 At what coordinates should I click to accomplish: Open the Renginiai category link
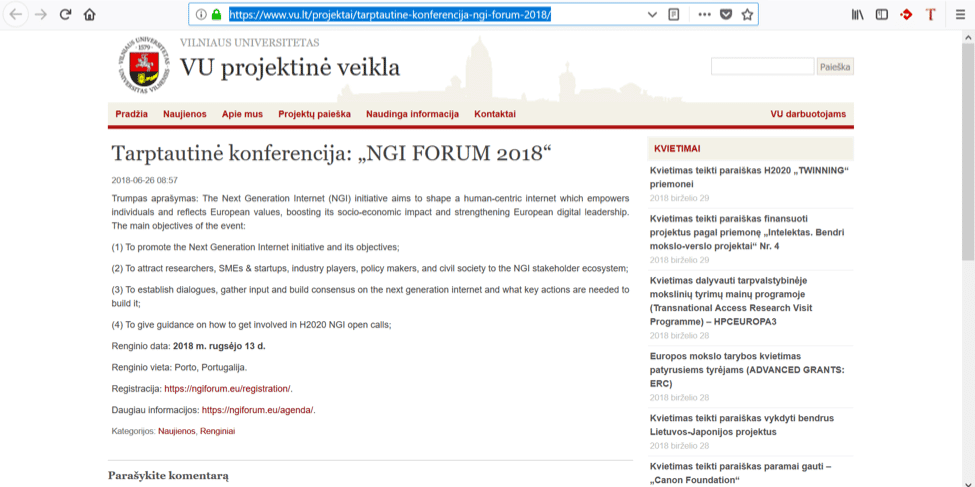(x=218, y=430)
